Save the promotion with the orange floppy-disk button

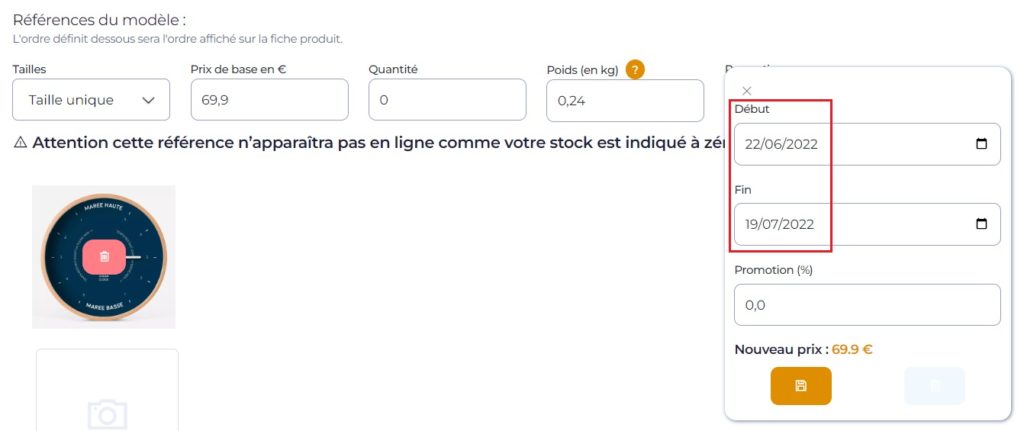(x=801, y=386)
